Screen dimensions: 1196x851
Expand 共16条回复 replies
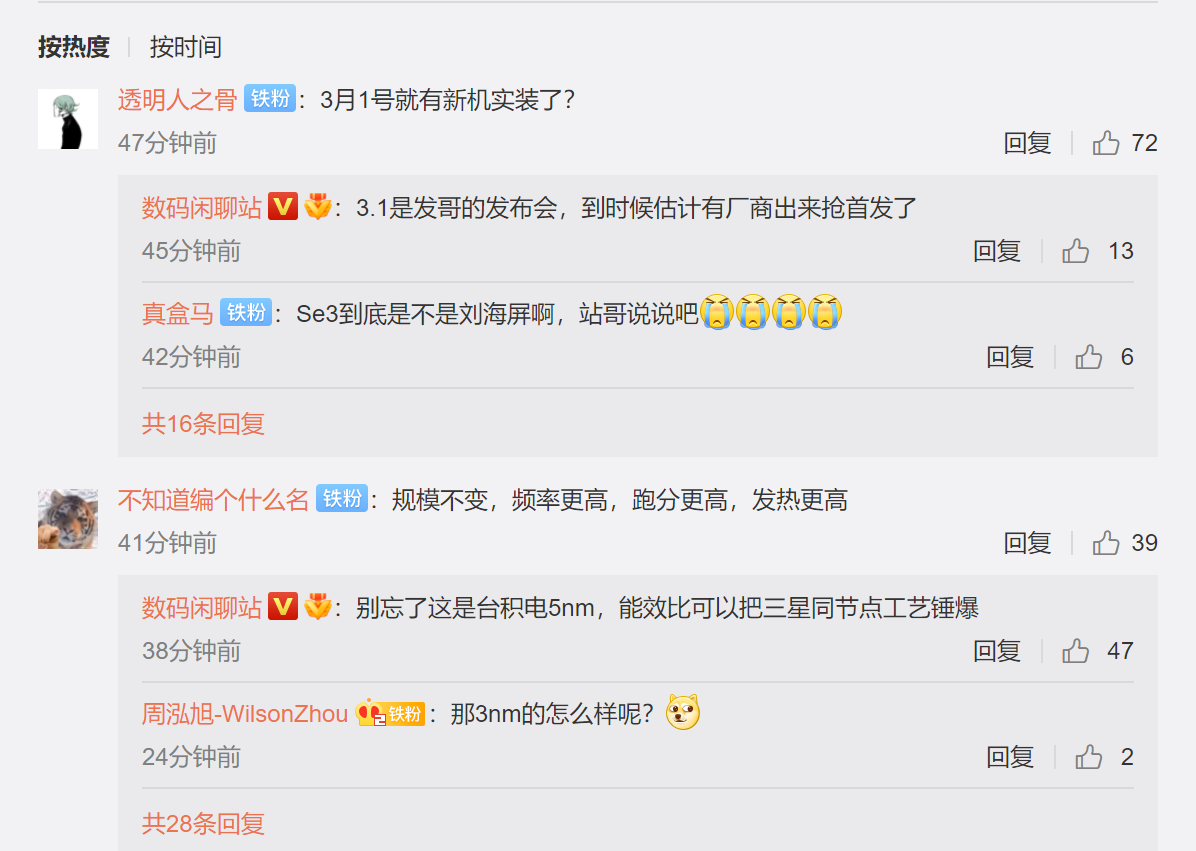(x=203, y=423)
